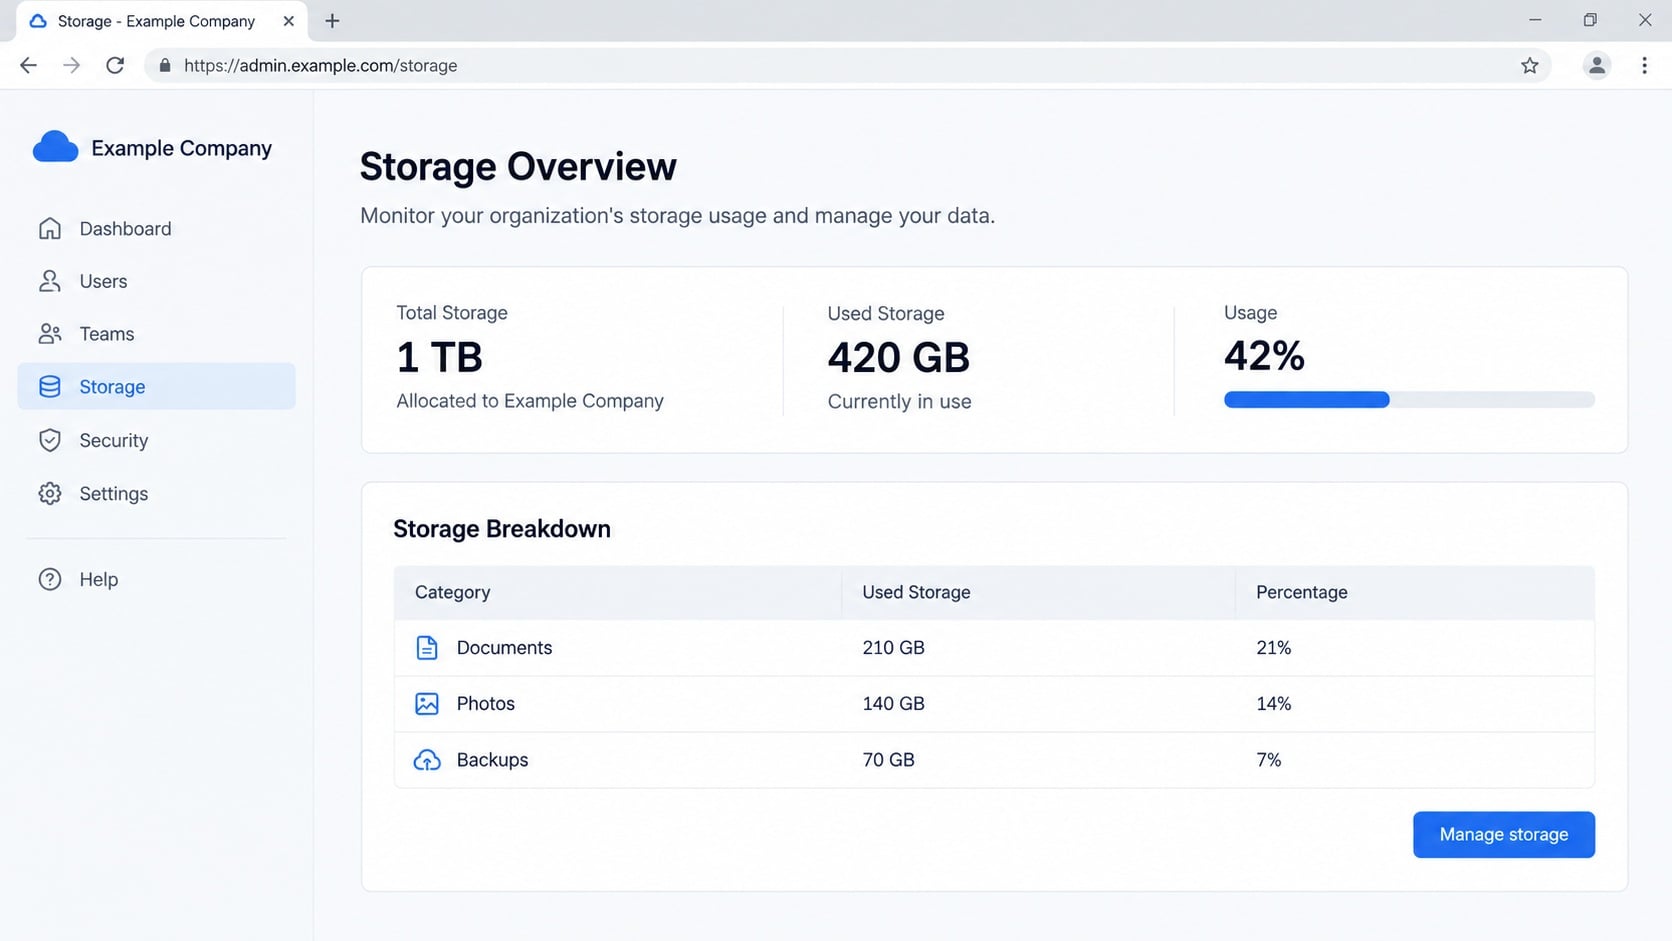This screenshot has width=1672, height=941.
Task: Minimize the browser window
Action: click(1535, 20)
